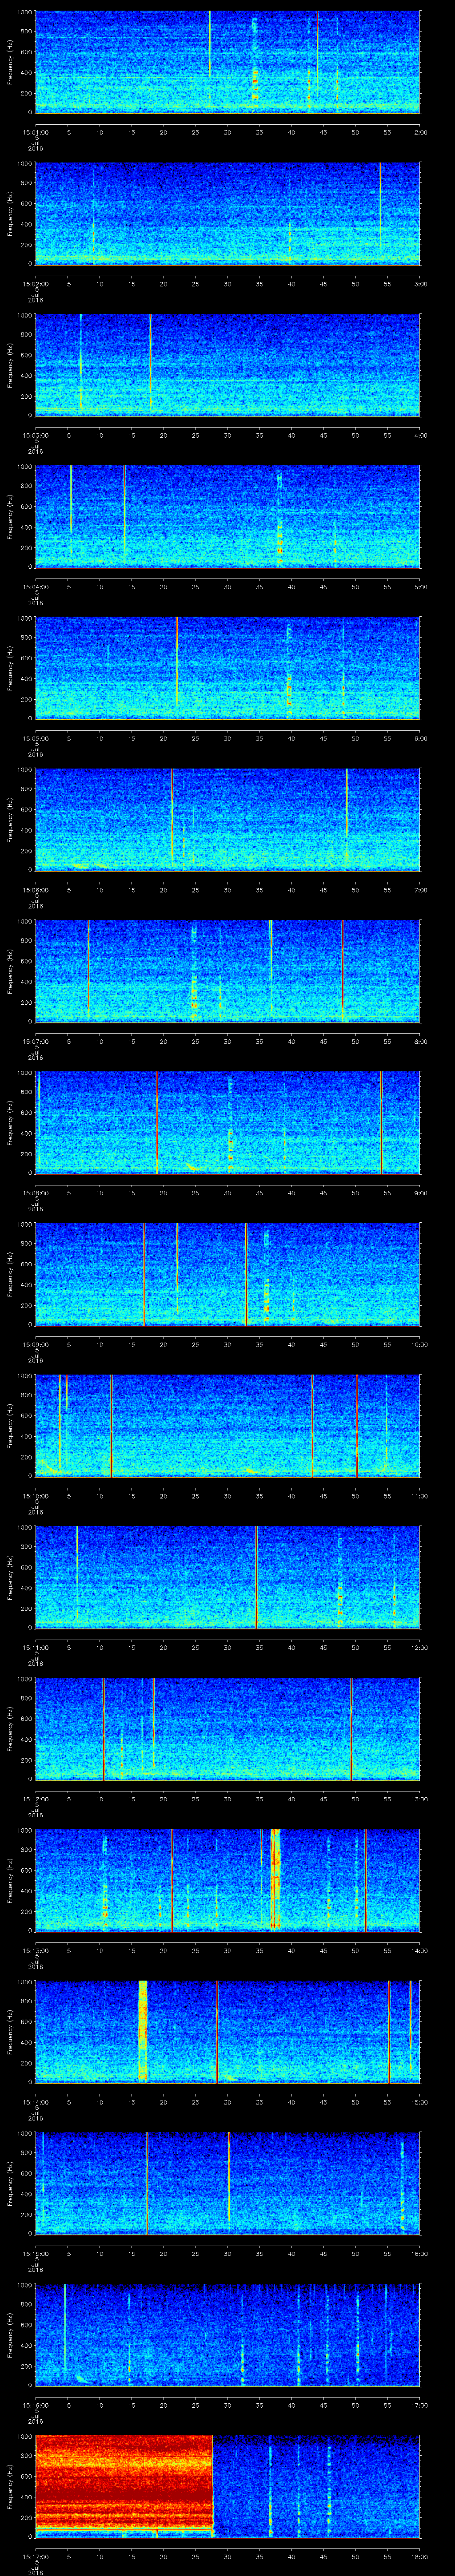
Task: Open the spectrogram panel starting at 15:15:00
Action: click(228, 2185)
